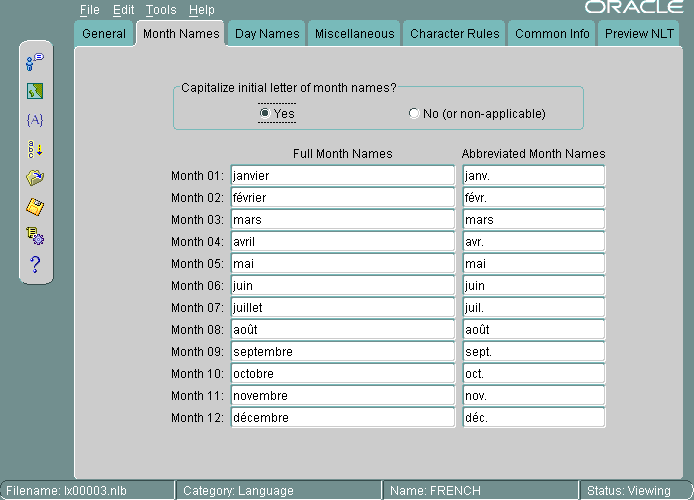The image size is (694, 500).
Task: Open the Tools menu
Action: pyautogui.click(x=160, y=10)
